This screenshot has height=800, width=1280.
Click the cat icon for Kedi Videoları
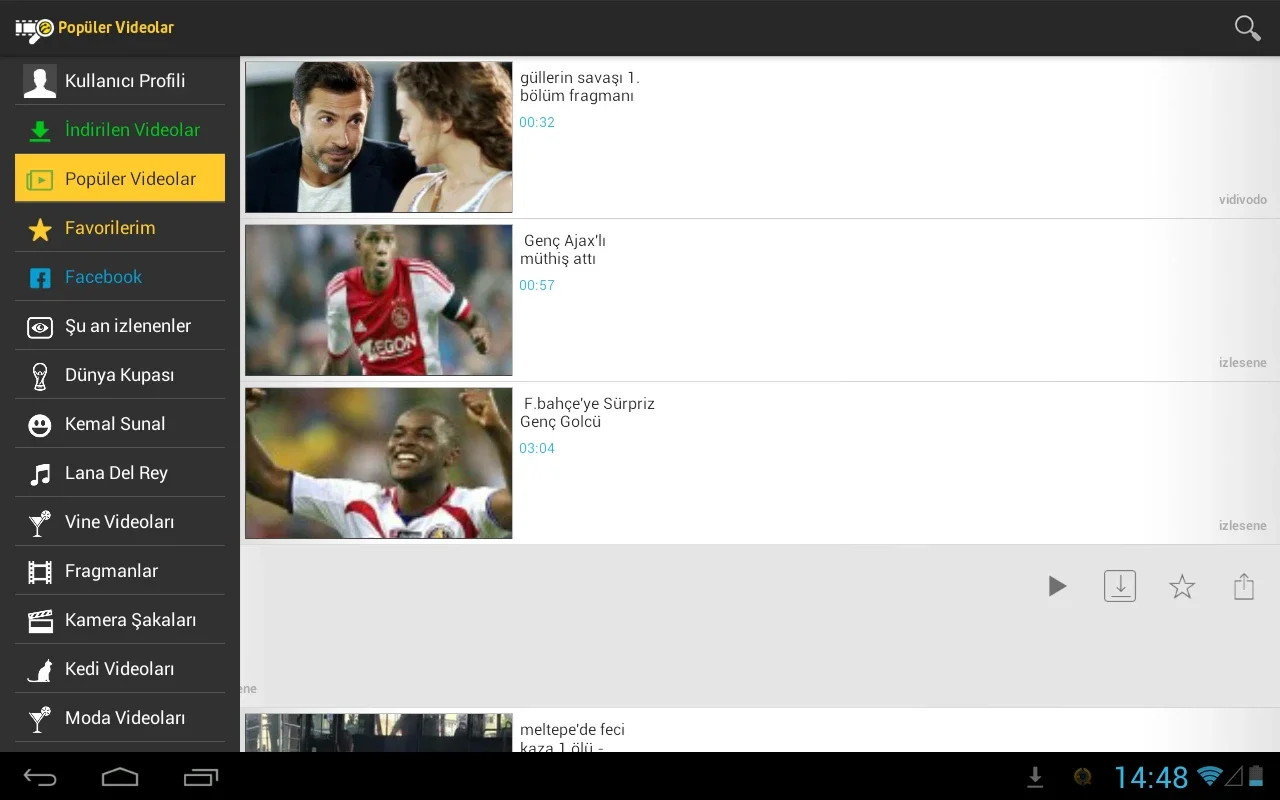pos(40,670)
